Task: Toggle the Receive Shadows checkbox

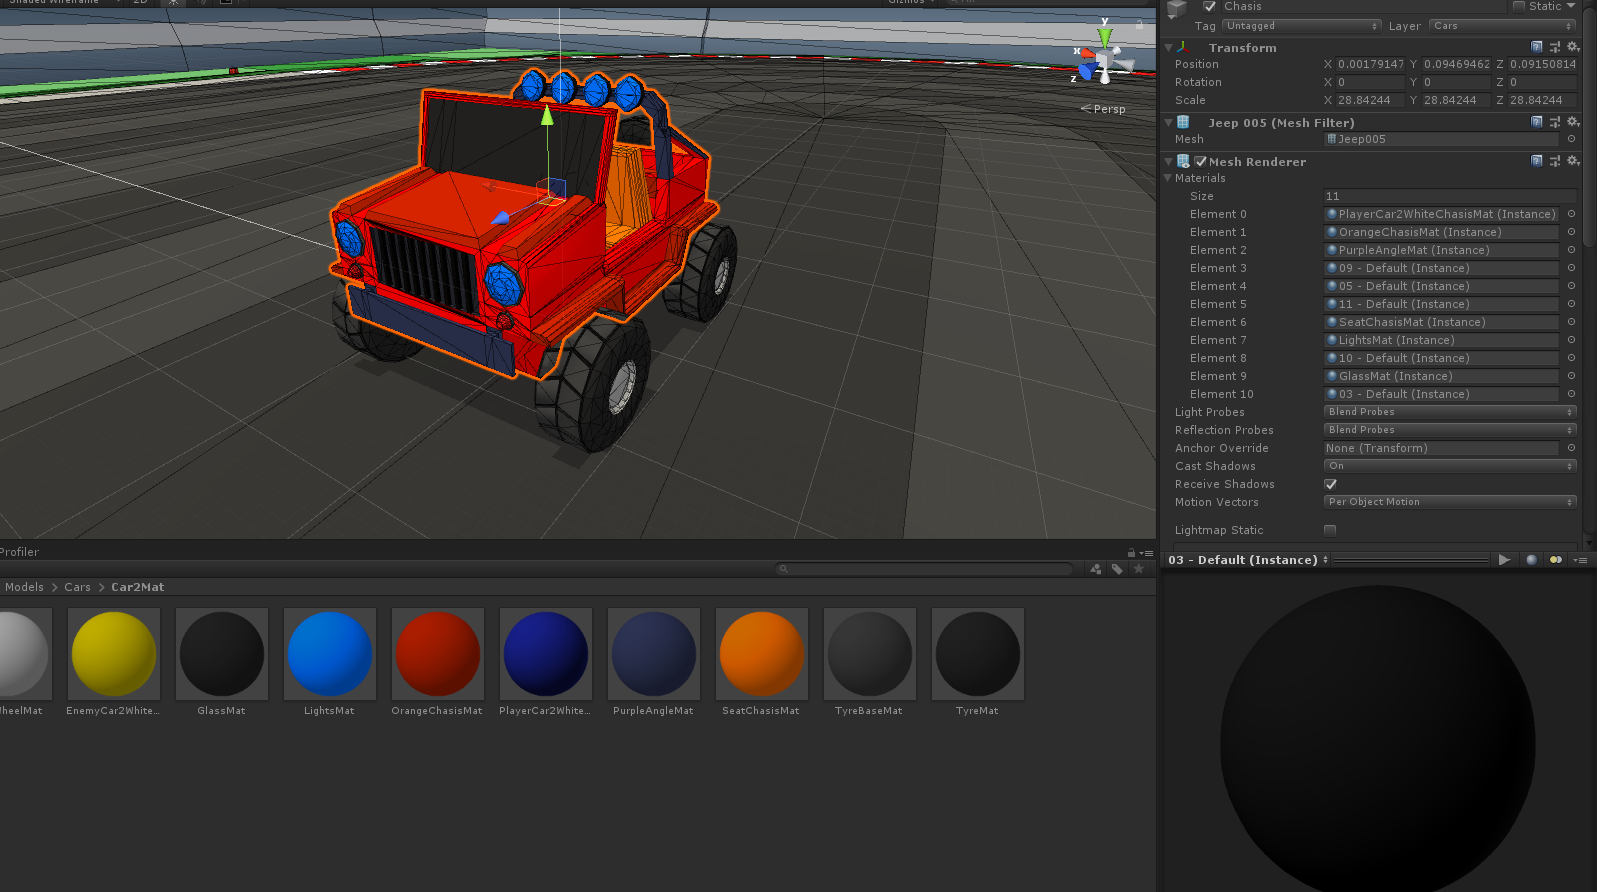Action: (x=1330, y=484)
